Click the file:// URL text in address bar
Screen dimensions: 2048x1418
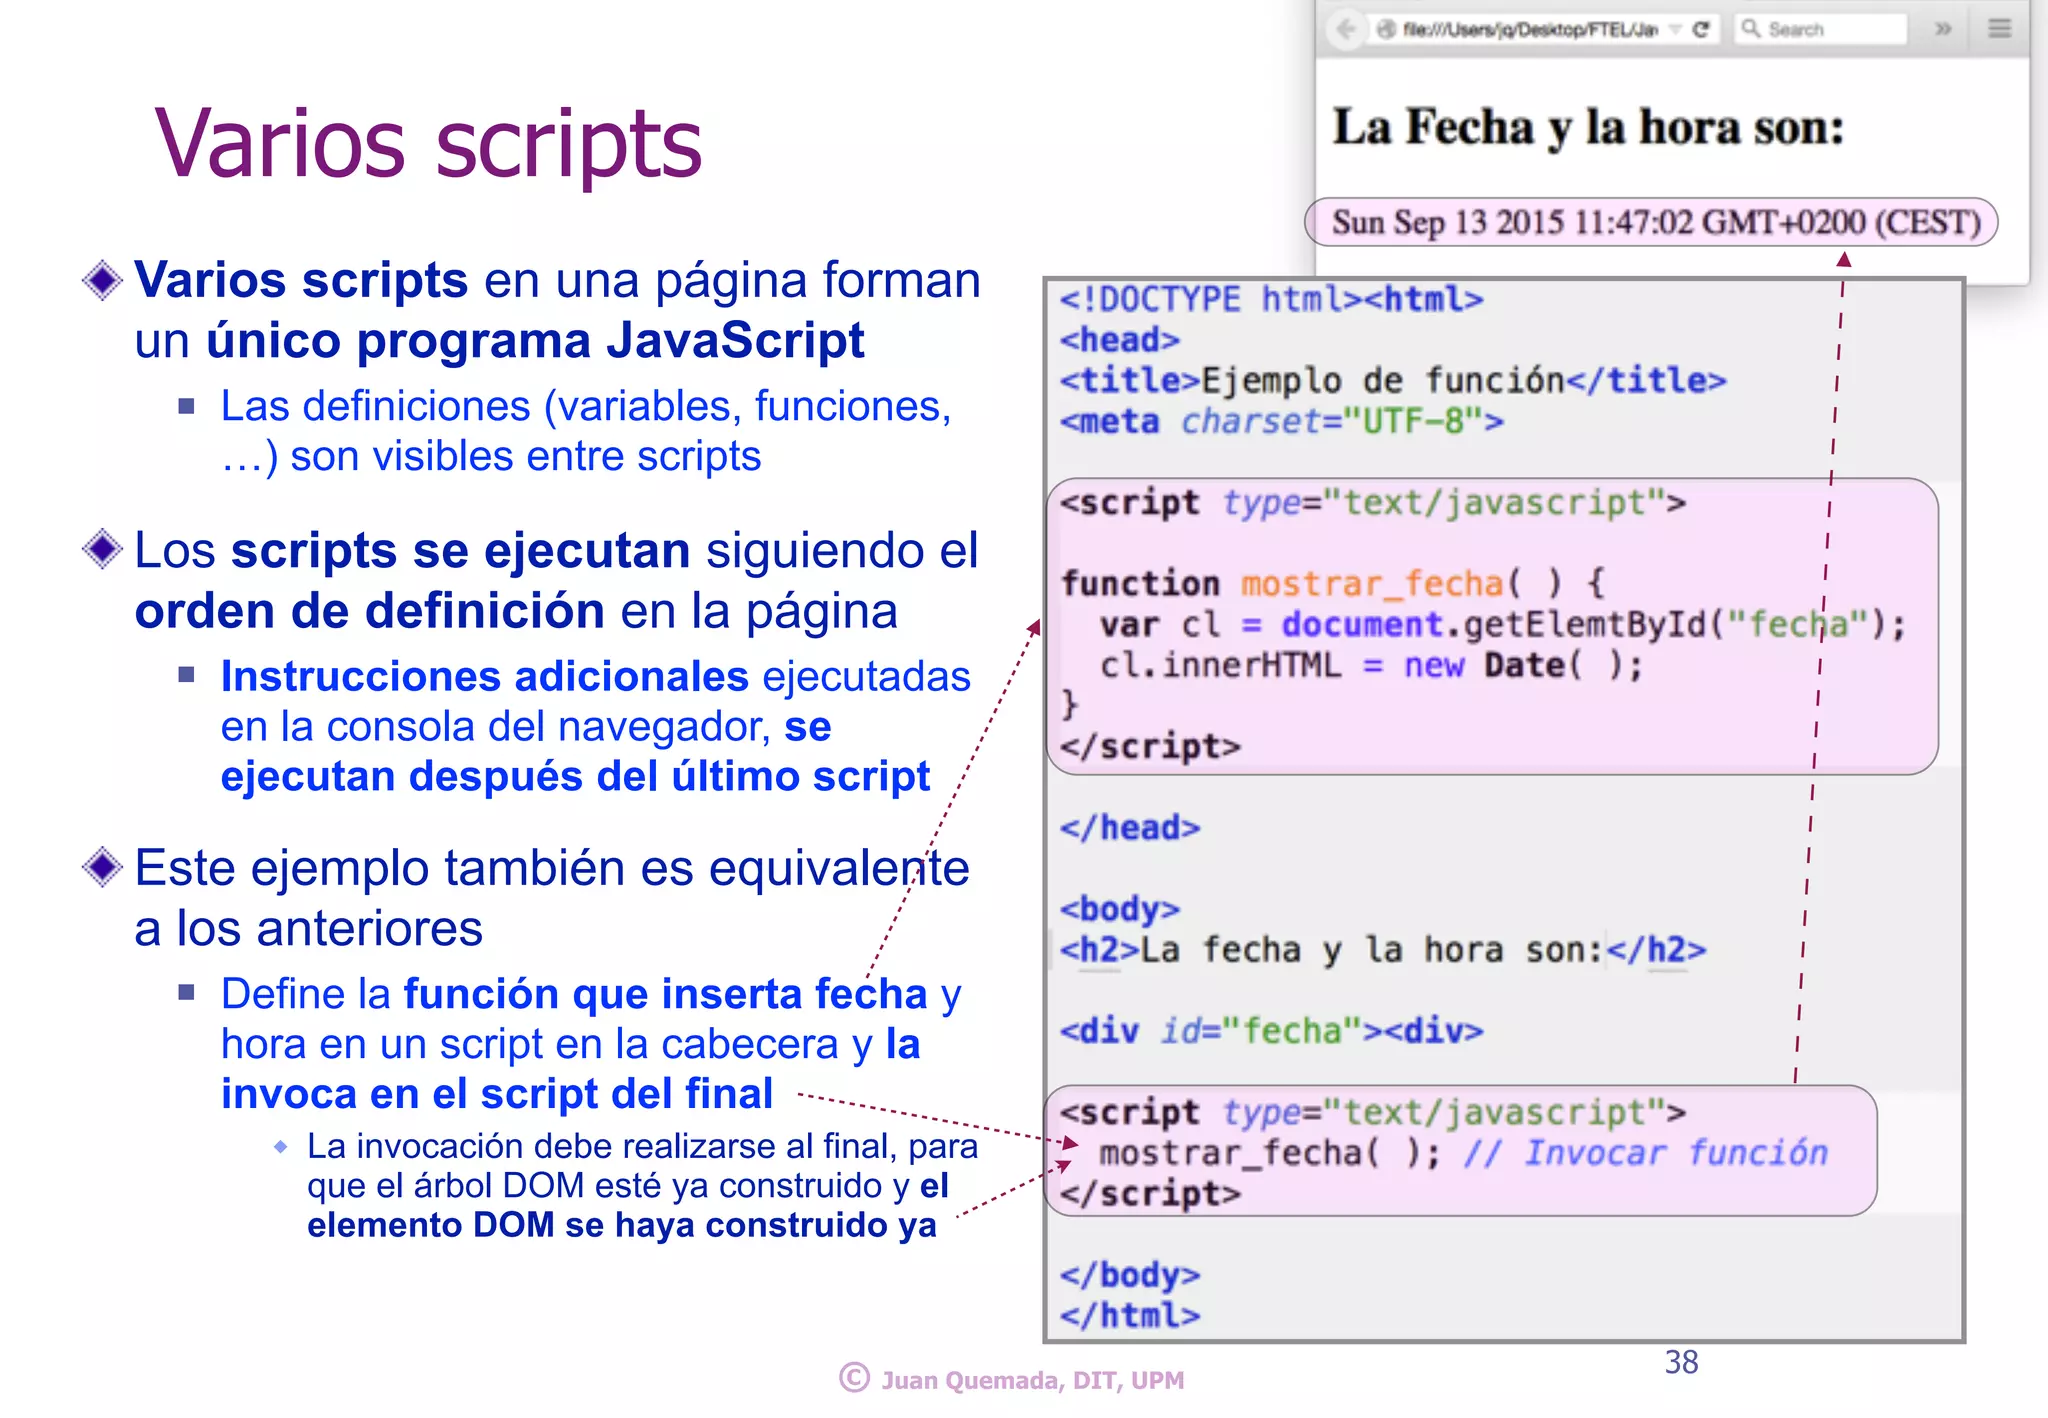coord(1530,29)
